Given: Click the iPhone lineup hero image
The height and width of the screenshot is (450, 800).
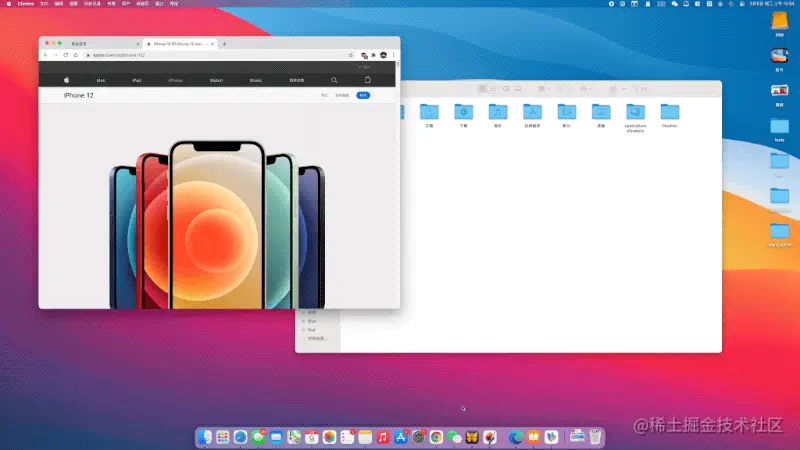Looking at the screenshot, I should point(217,224).
